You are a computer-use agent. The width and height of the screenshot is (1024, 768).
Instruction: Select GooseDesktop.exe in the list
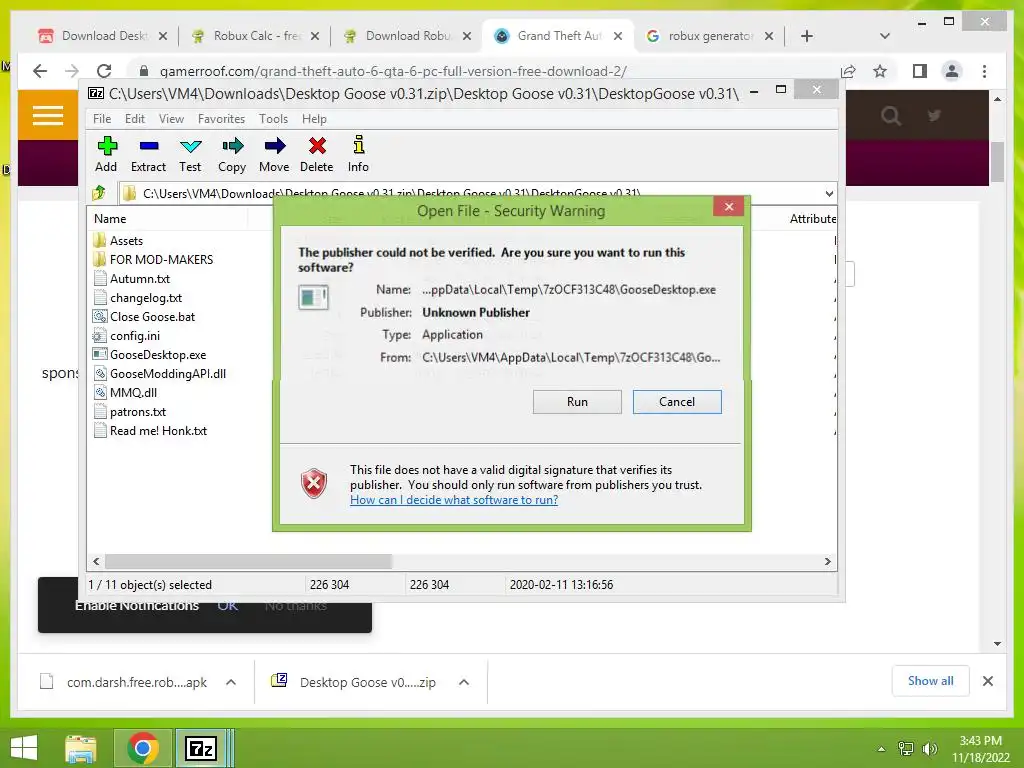click(x=150, y=355)
